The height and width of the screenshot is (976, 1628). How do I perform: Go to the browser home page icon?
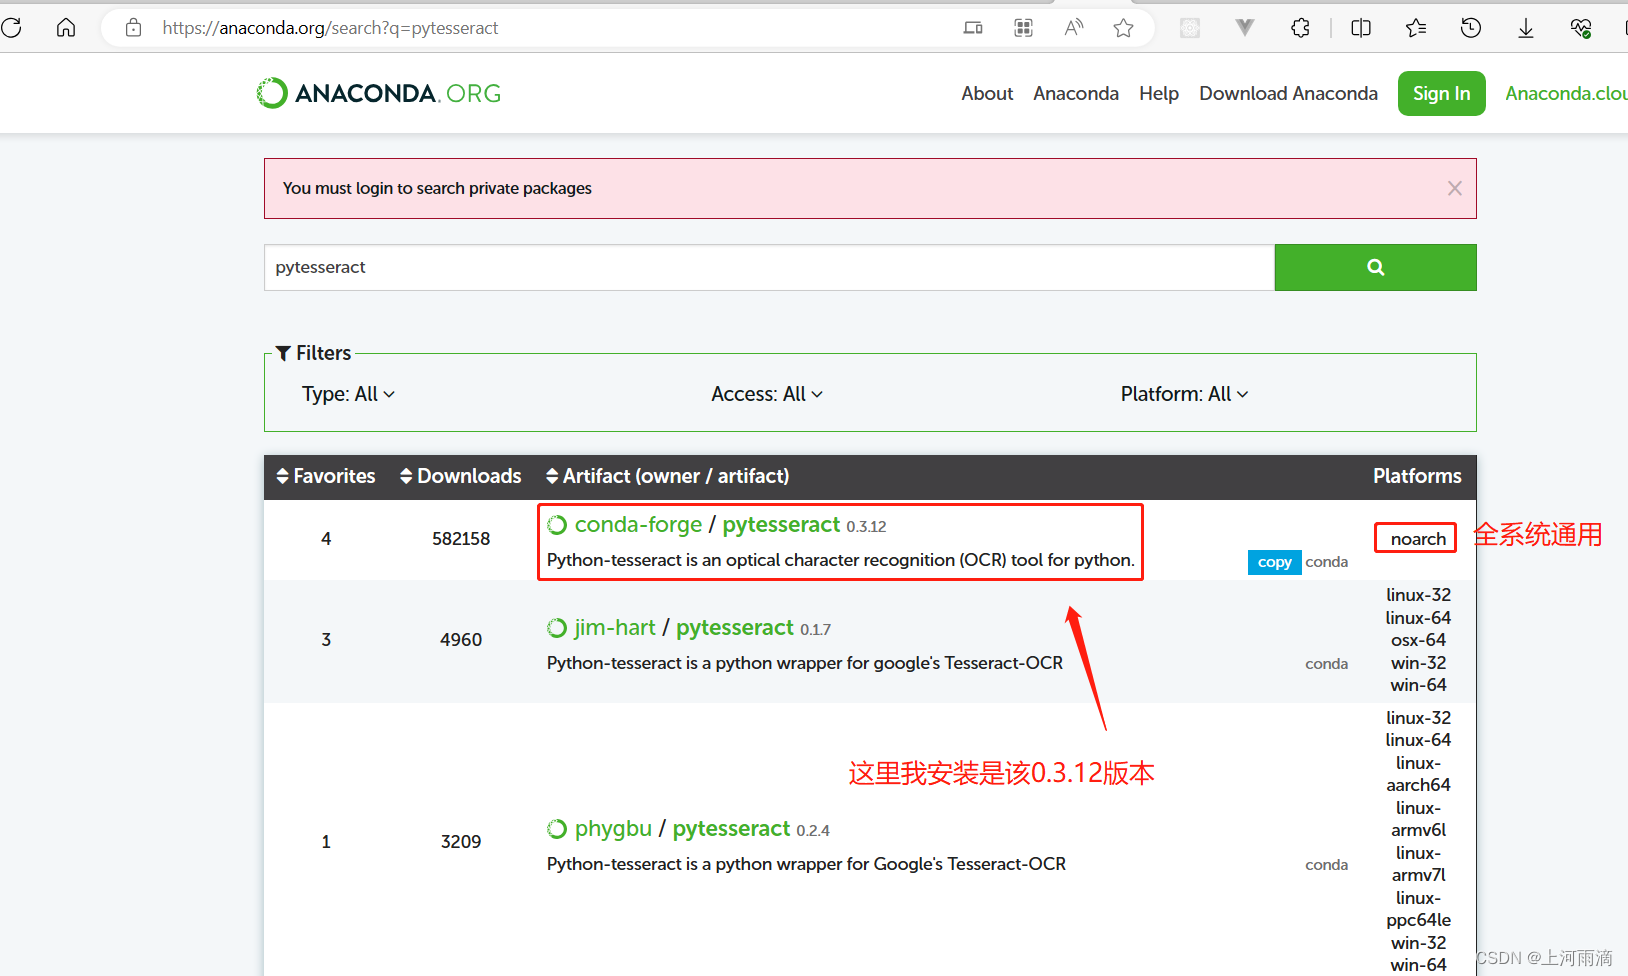click(66, 28)
